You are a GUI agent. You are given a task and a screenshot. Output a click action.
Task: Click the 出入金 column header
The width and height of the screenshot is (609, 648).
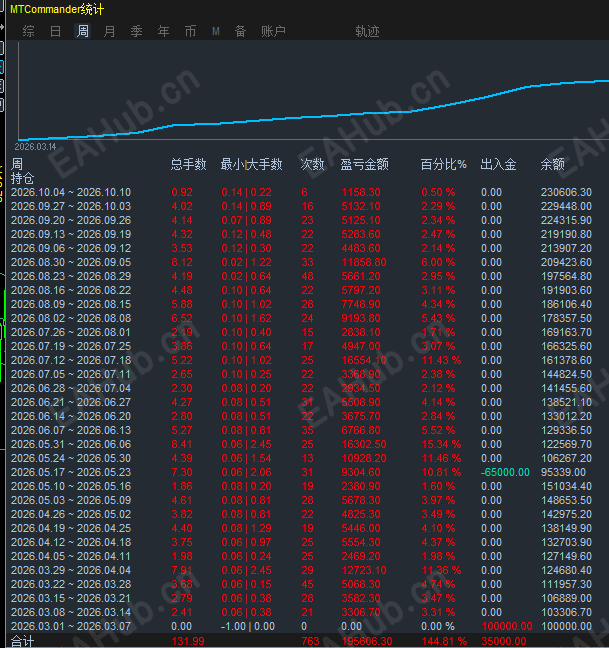click(498, 164)
